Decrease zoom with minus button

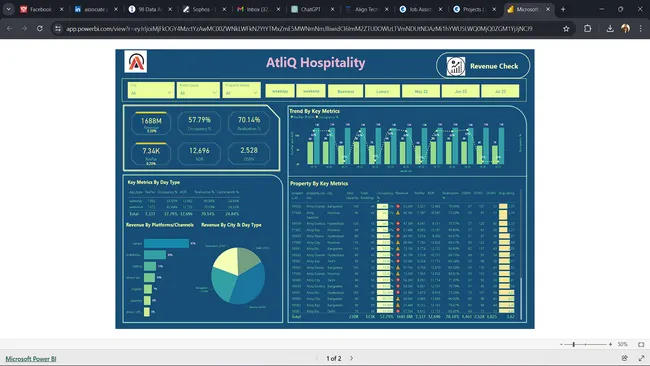click(x=561, y=344)
